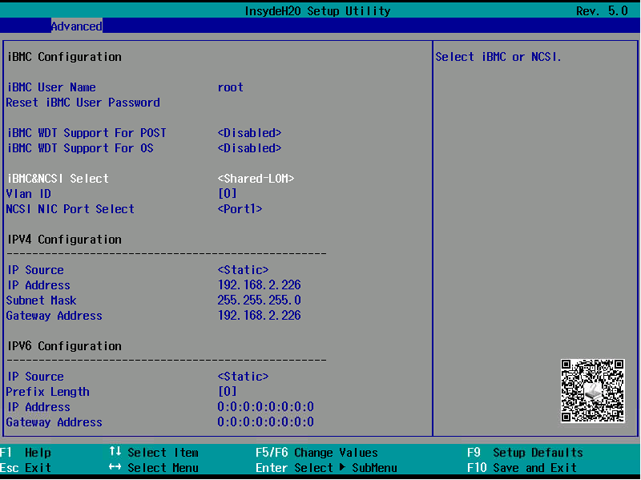Screen dimensions: 641x480
Task: Select the Advanced menu tab
Action: pos(76,26)
